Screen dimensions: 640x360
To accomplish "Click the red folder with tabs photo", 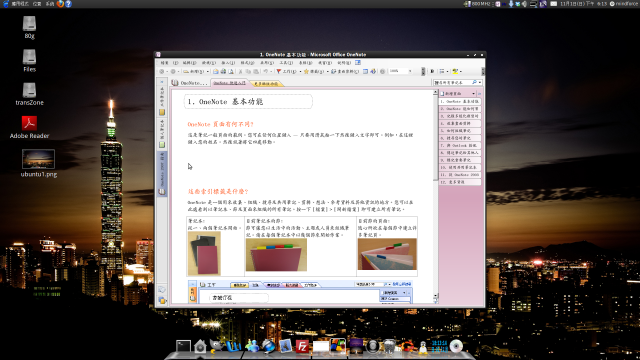I will (x=276, y=255).
